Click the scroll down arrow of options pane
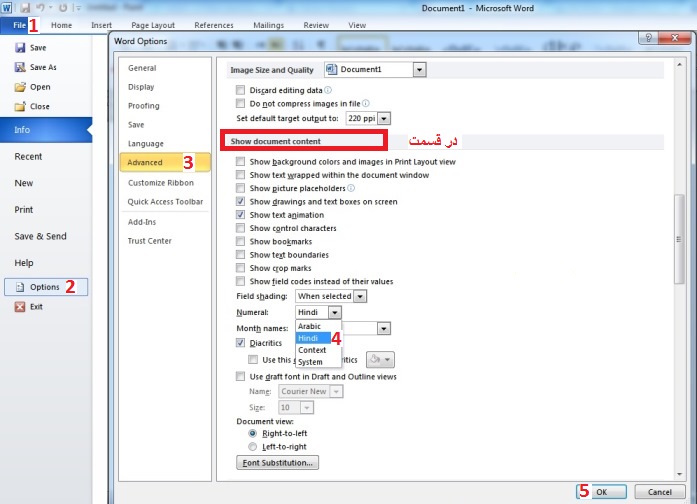Screen dimensions: 697x504 tap(679, 474)
